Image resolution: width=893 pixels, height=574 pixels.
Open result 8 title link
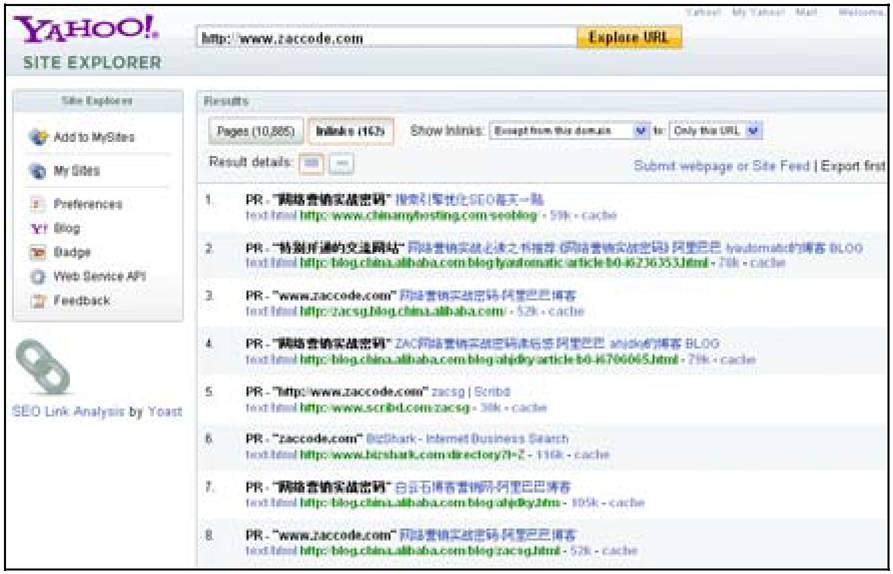(x=488, y=535)
